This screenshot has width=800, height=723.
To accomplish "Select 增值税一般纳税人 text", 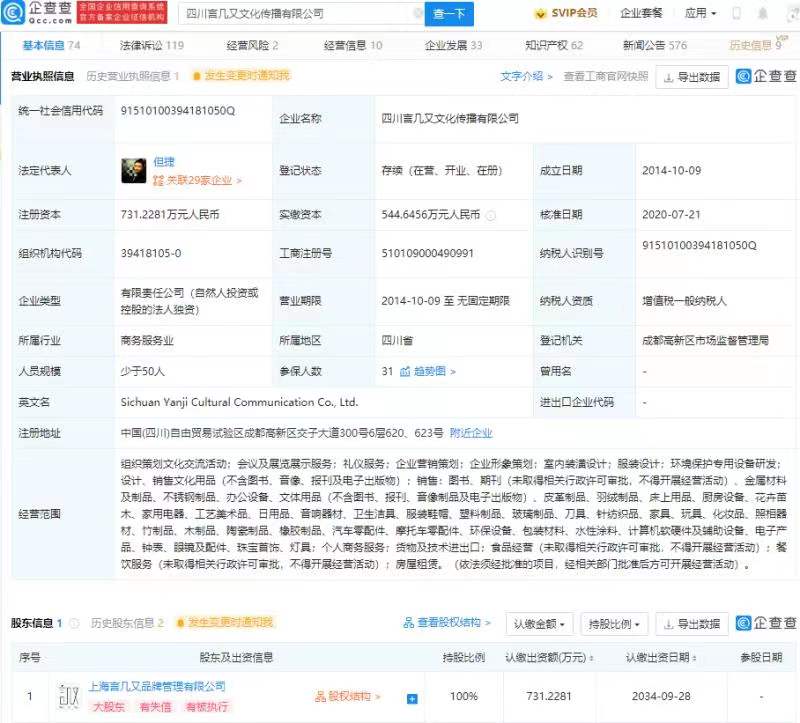I will pos(684,301).
